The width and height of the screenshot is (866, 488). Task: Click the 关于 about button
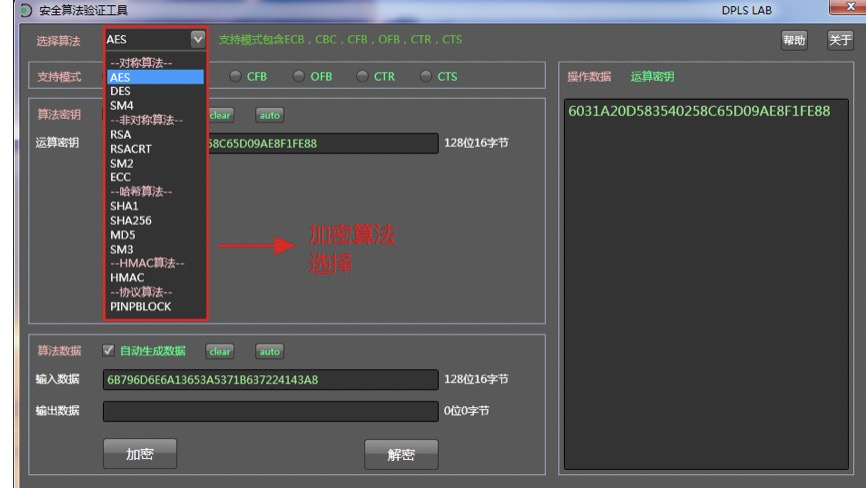(838, 40)
